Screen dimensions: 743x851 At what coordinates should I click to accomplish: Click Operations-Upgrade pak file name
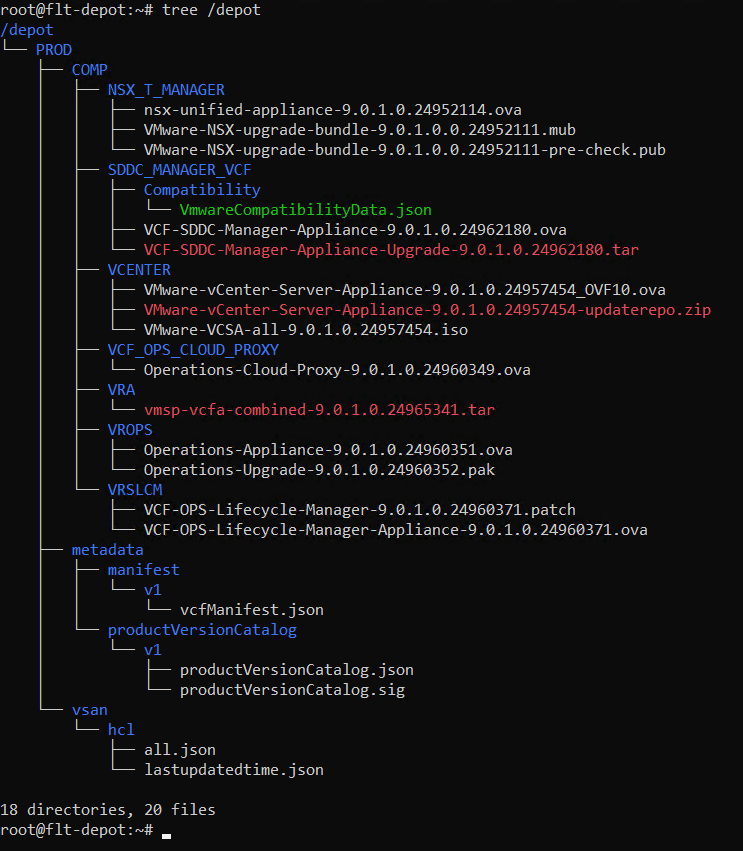(328, 470)
